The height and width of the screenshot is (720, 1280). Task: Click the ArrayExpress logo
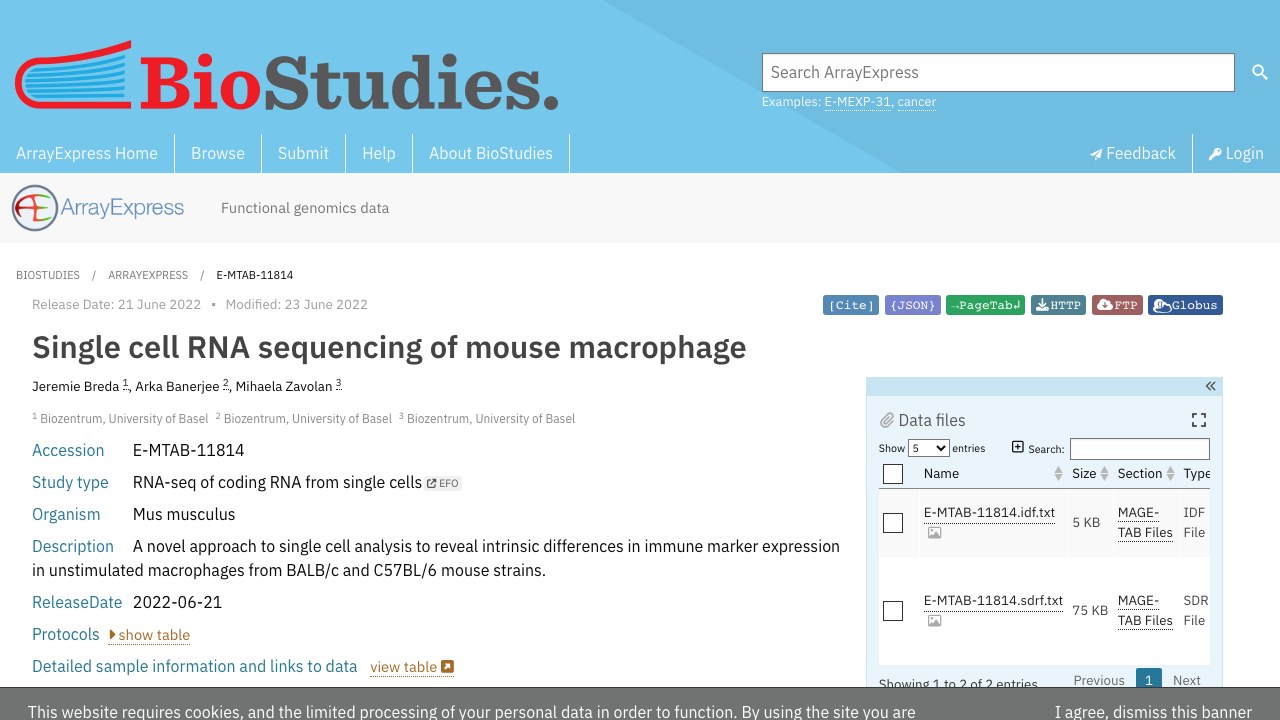98,208
